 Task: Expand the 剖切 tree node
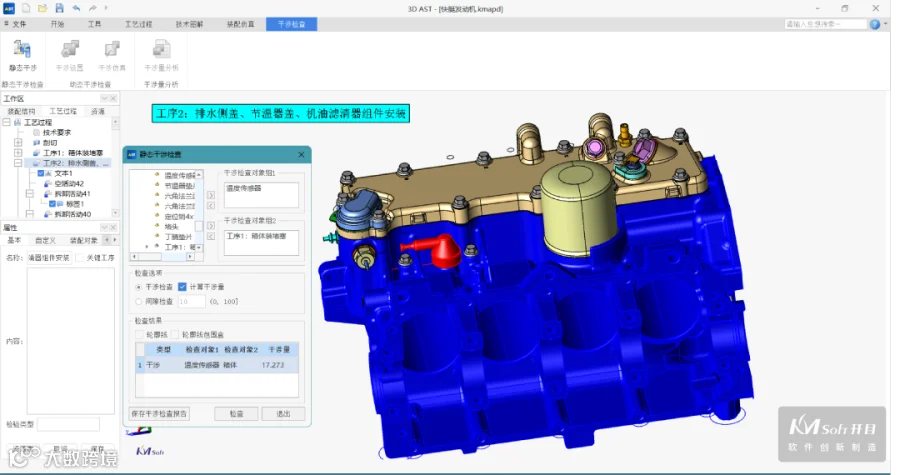[x=18, y=142]
